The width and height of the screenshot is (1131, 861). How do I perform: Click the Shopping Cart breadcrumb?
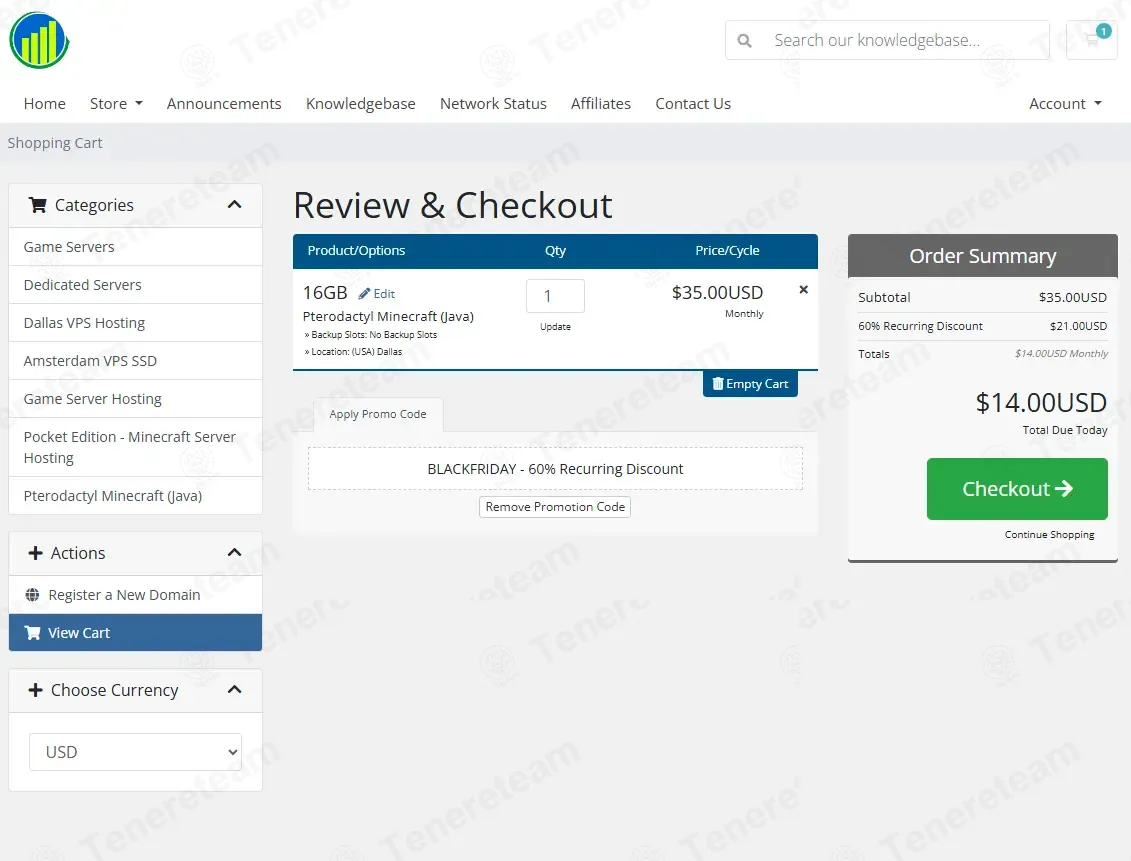55,143
